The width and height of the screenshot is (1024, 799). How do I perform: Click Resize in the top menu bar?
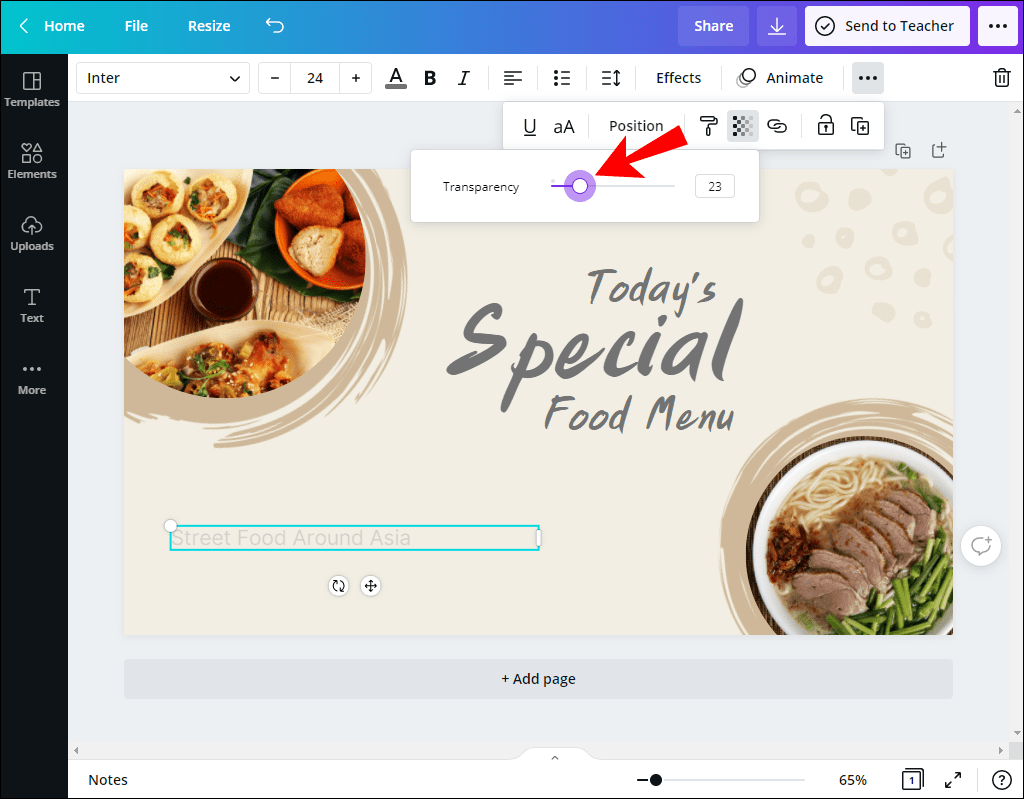tap(208, 26)
